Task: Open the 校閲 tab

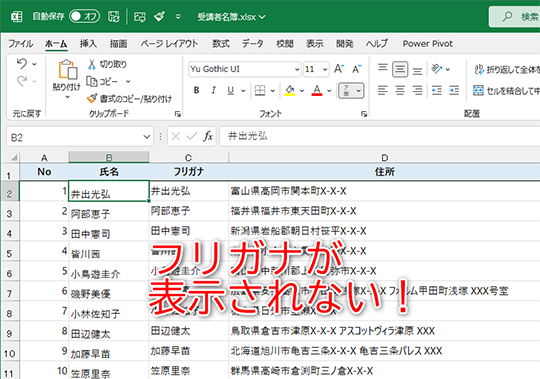Action: [x=285, y=43]
